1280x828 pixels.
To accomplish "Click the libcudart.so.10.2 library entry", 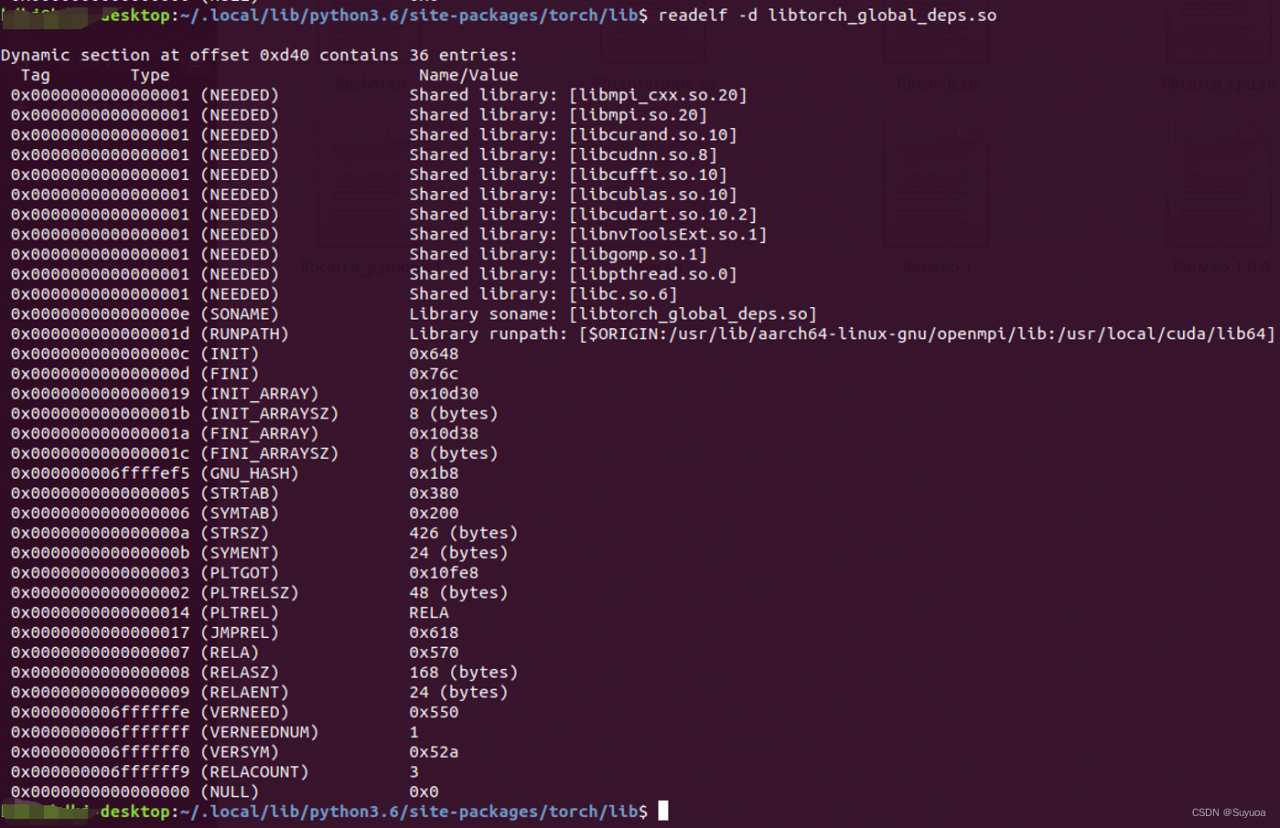I will click(663, 215).
